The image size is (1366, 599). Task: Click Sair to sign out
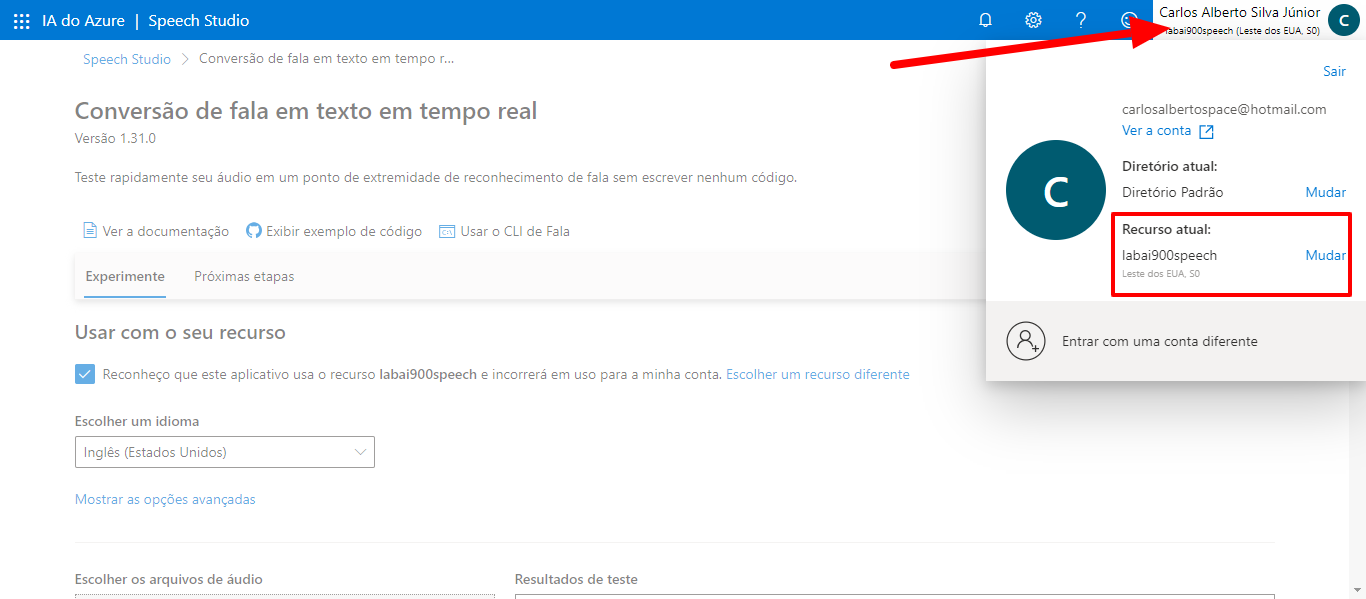point(1334,71)
